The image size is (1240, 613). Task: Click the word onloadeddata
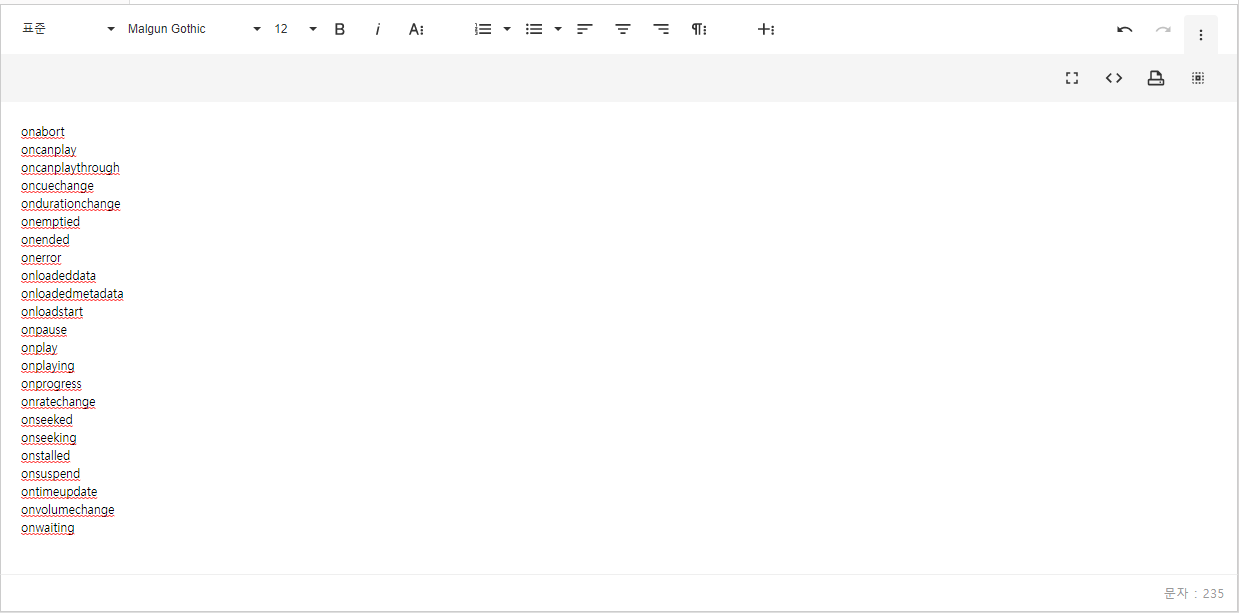[x=59, y=276]
